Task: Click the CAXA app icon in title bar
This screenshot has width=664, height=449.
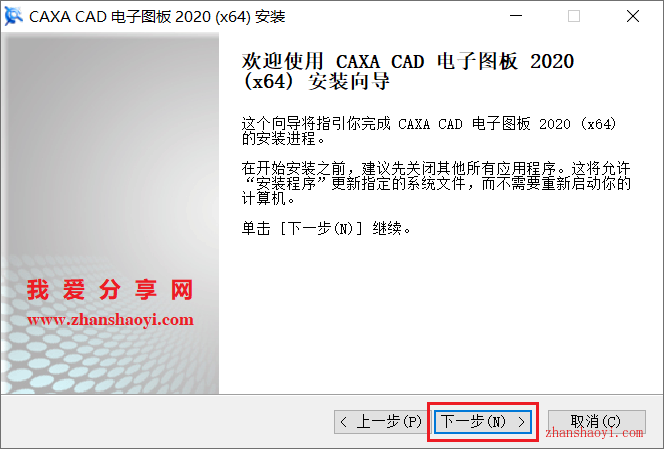Action: tap(14, 17)
